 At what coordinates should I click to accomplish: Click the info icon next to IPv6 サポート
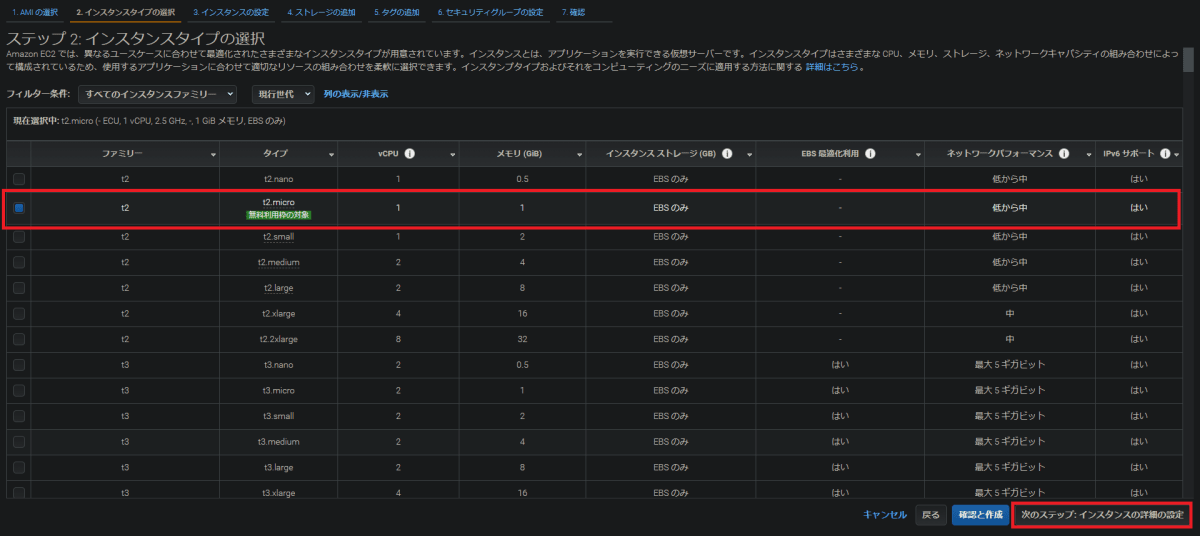tap(1165, 154)
